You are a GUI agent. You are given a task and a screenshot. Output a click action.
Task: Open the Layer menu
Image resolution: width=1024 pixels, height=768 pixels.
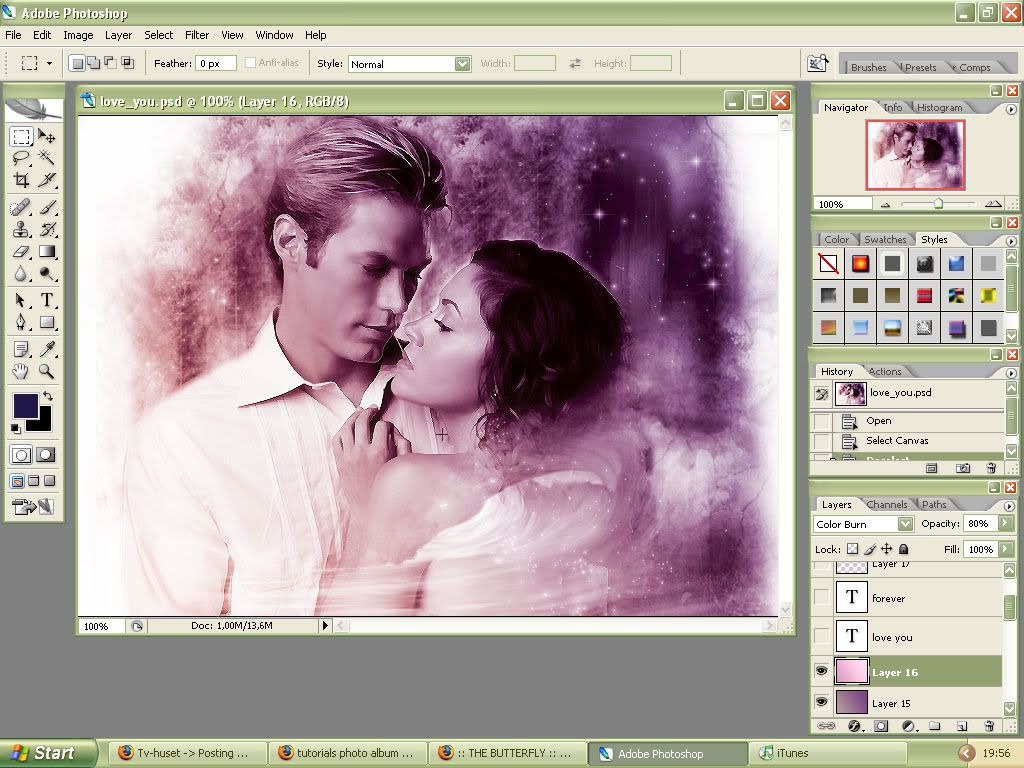[118, 35]
